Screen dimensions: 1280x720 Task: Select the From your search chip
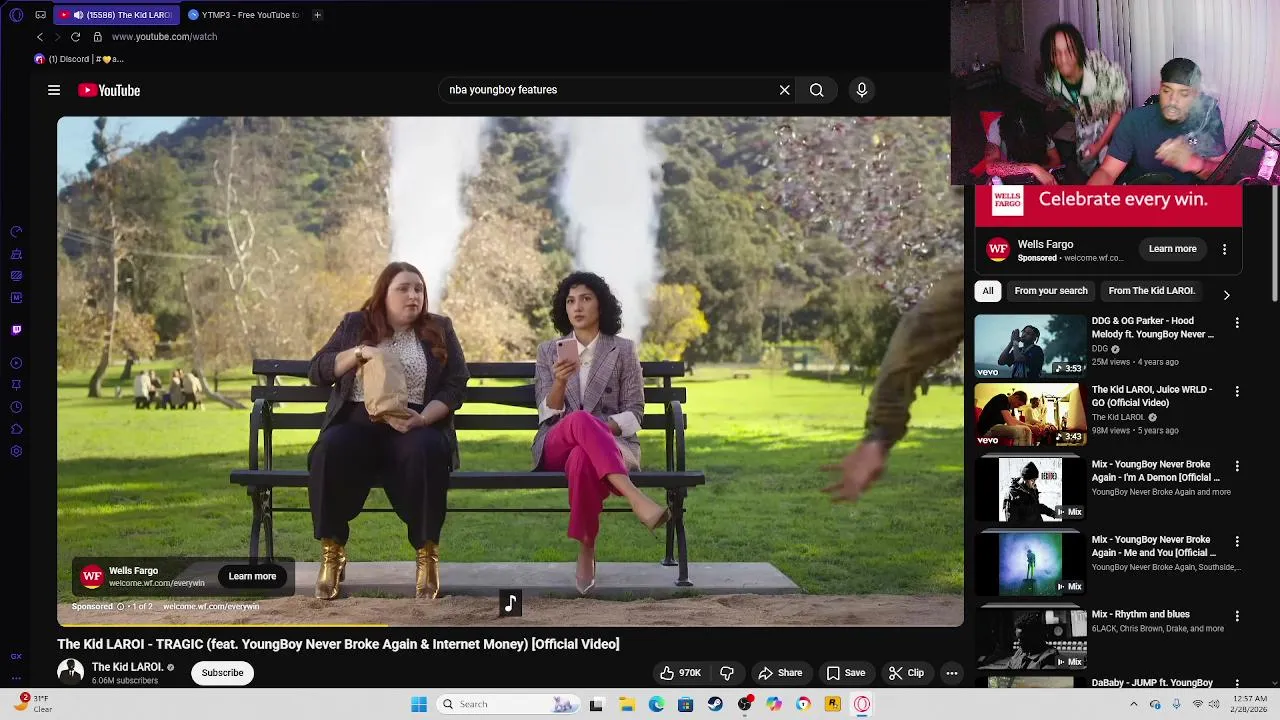pyautogui.click(x=1051, y=291)
